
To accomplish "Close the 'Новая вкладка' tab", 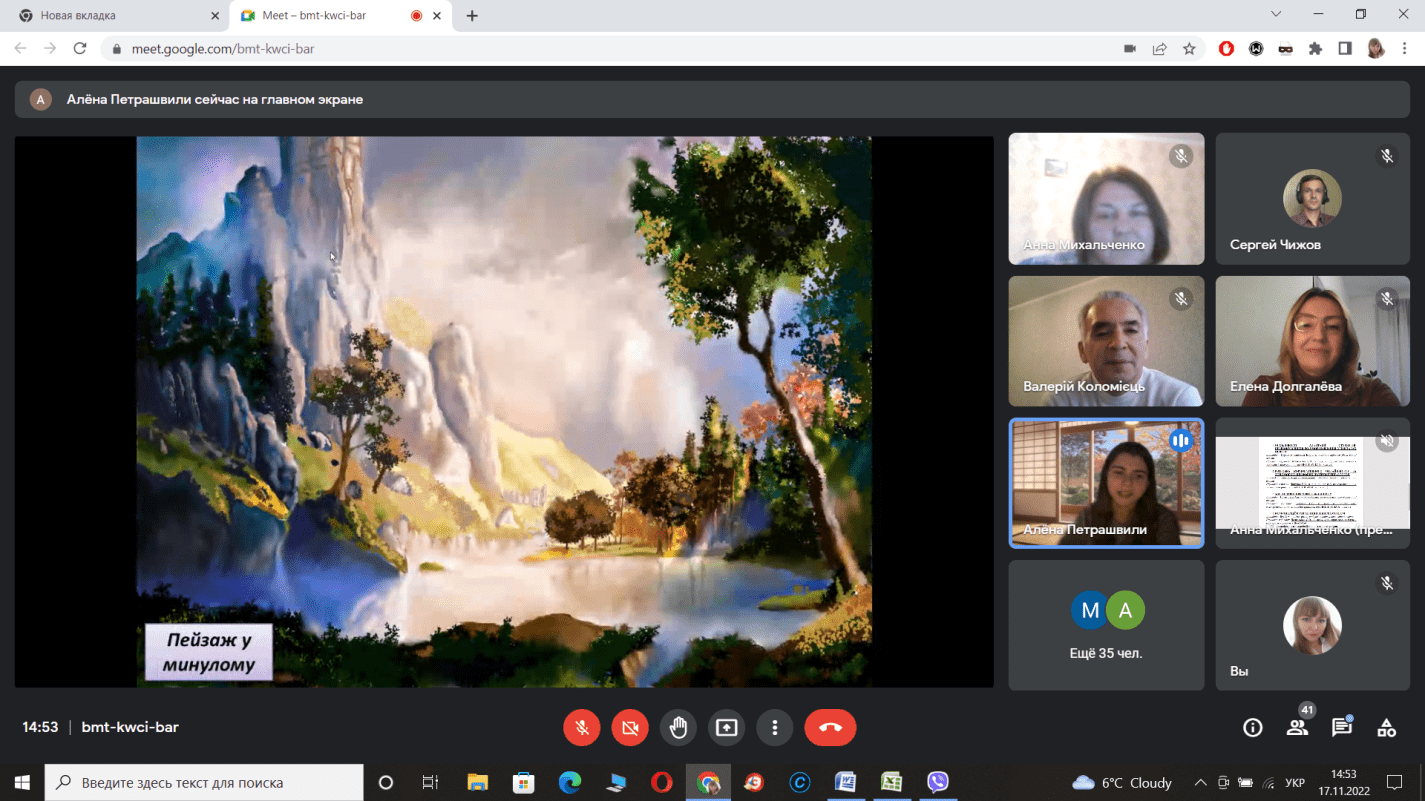I will coord(215,16).
